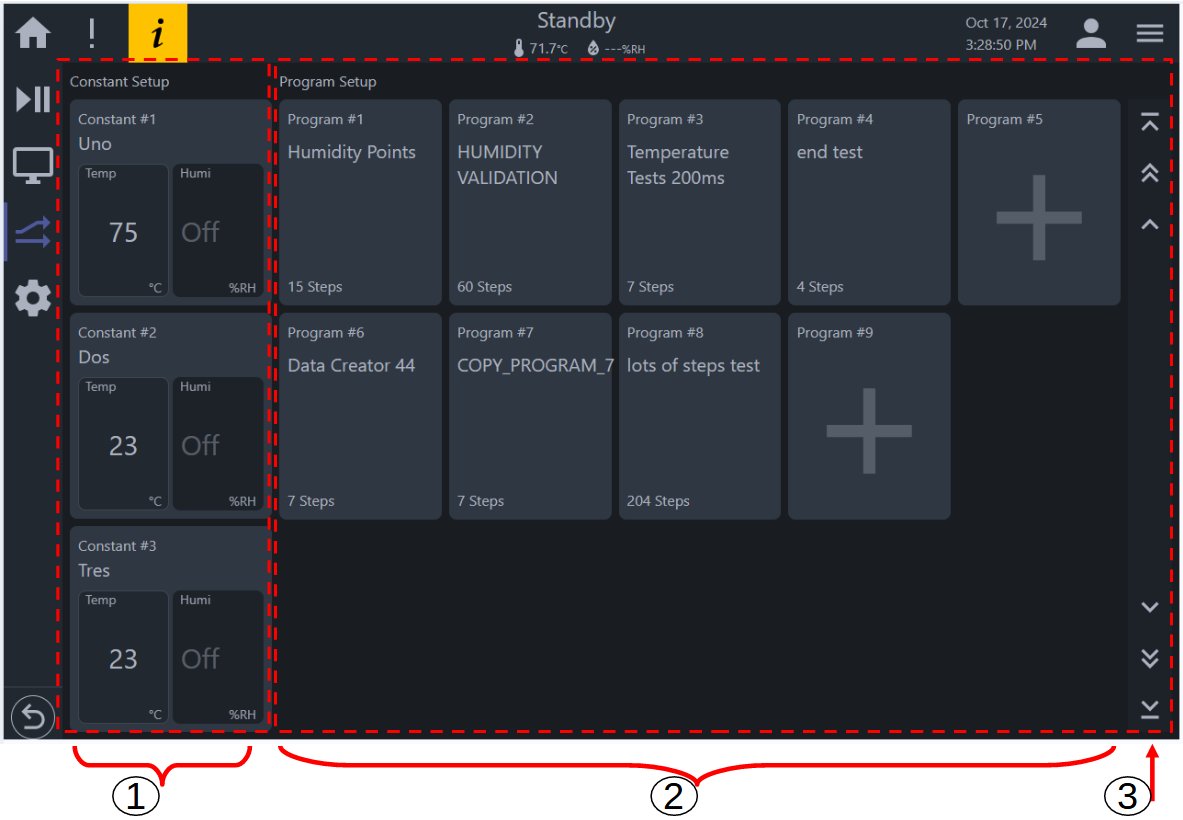Edit Temp value 75 in Constant #1

pyautogui.click(x=124, y=231)
